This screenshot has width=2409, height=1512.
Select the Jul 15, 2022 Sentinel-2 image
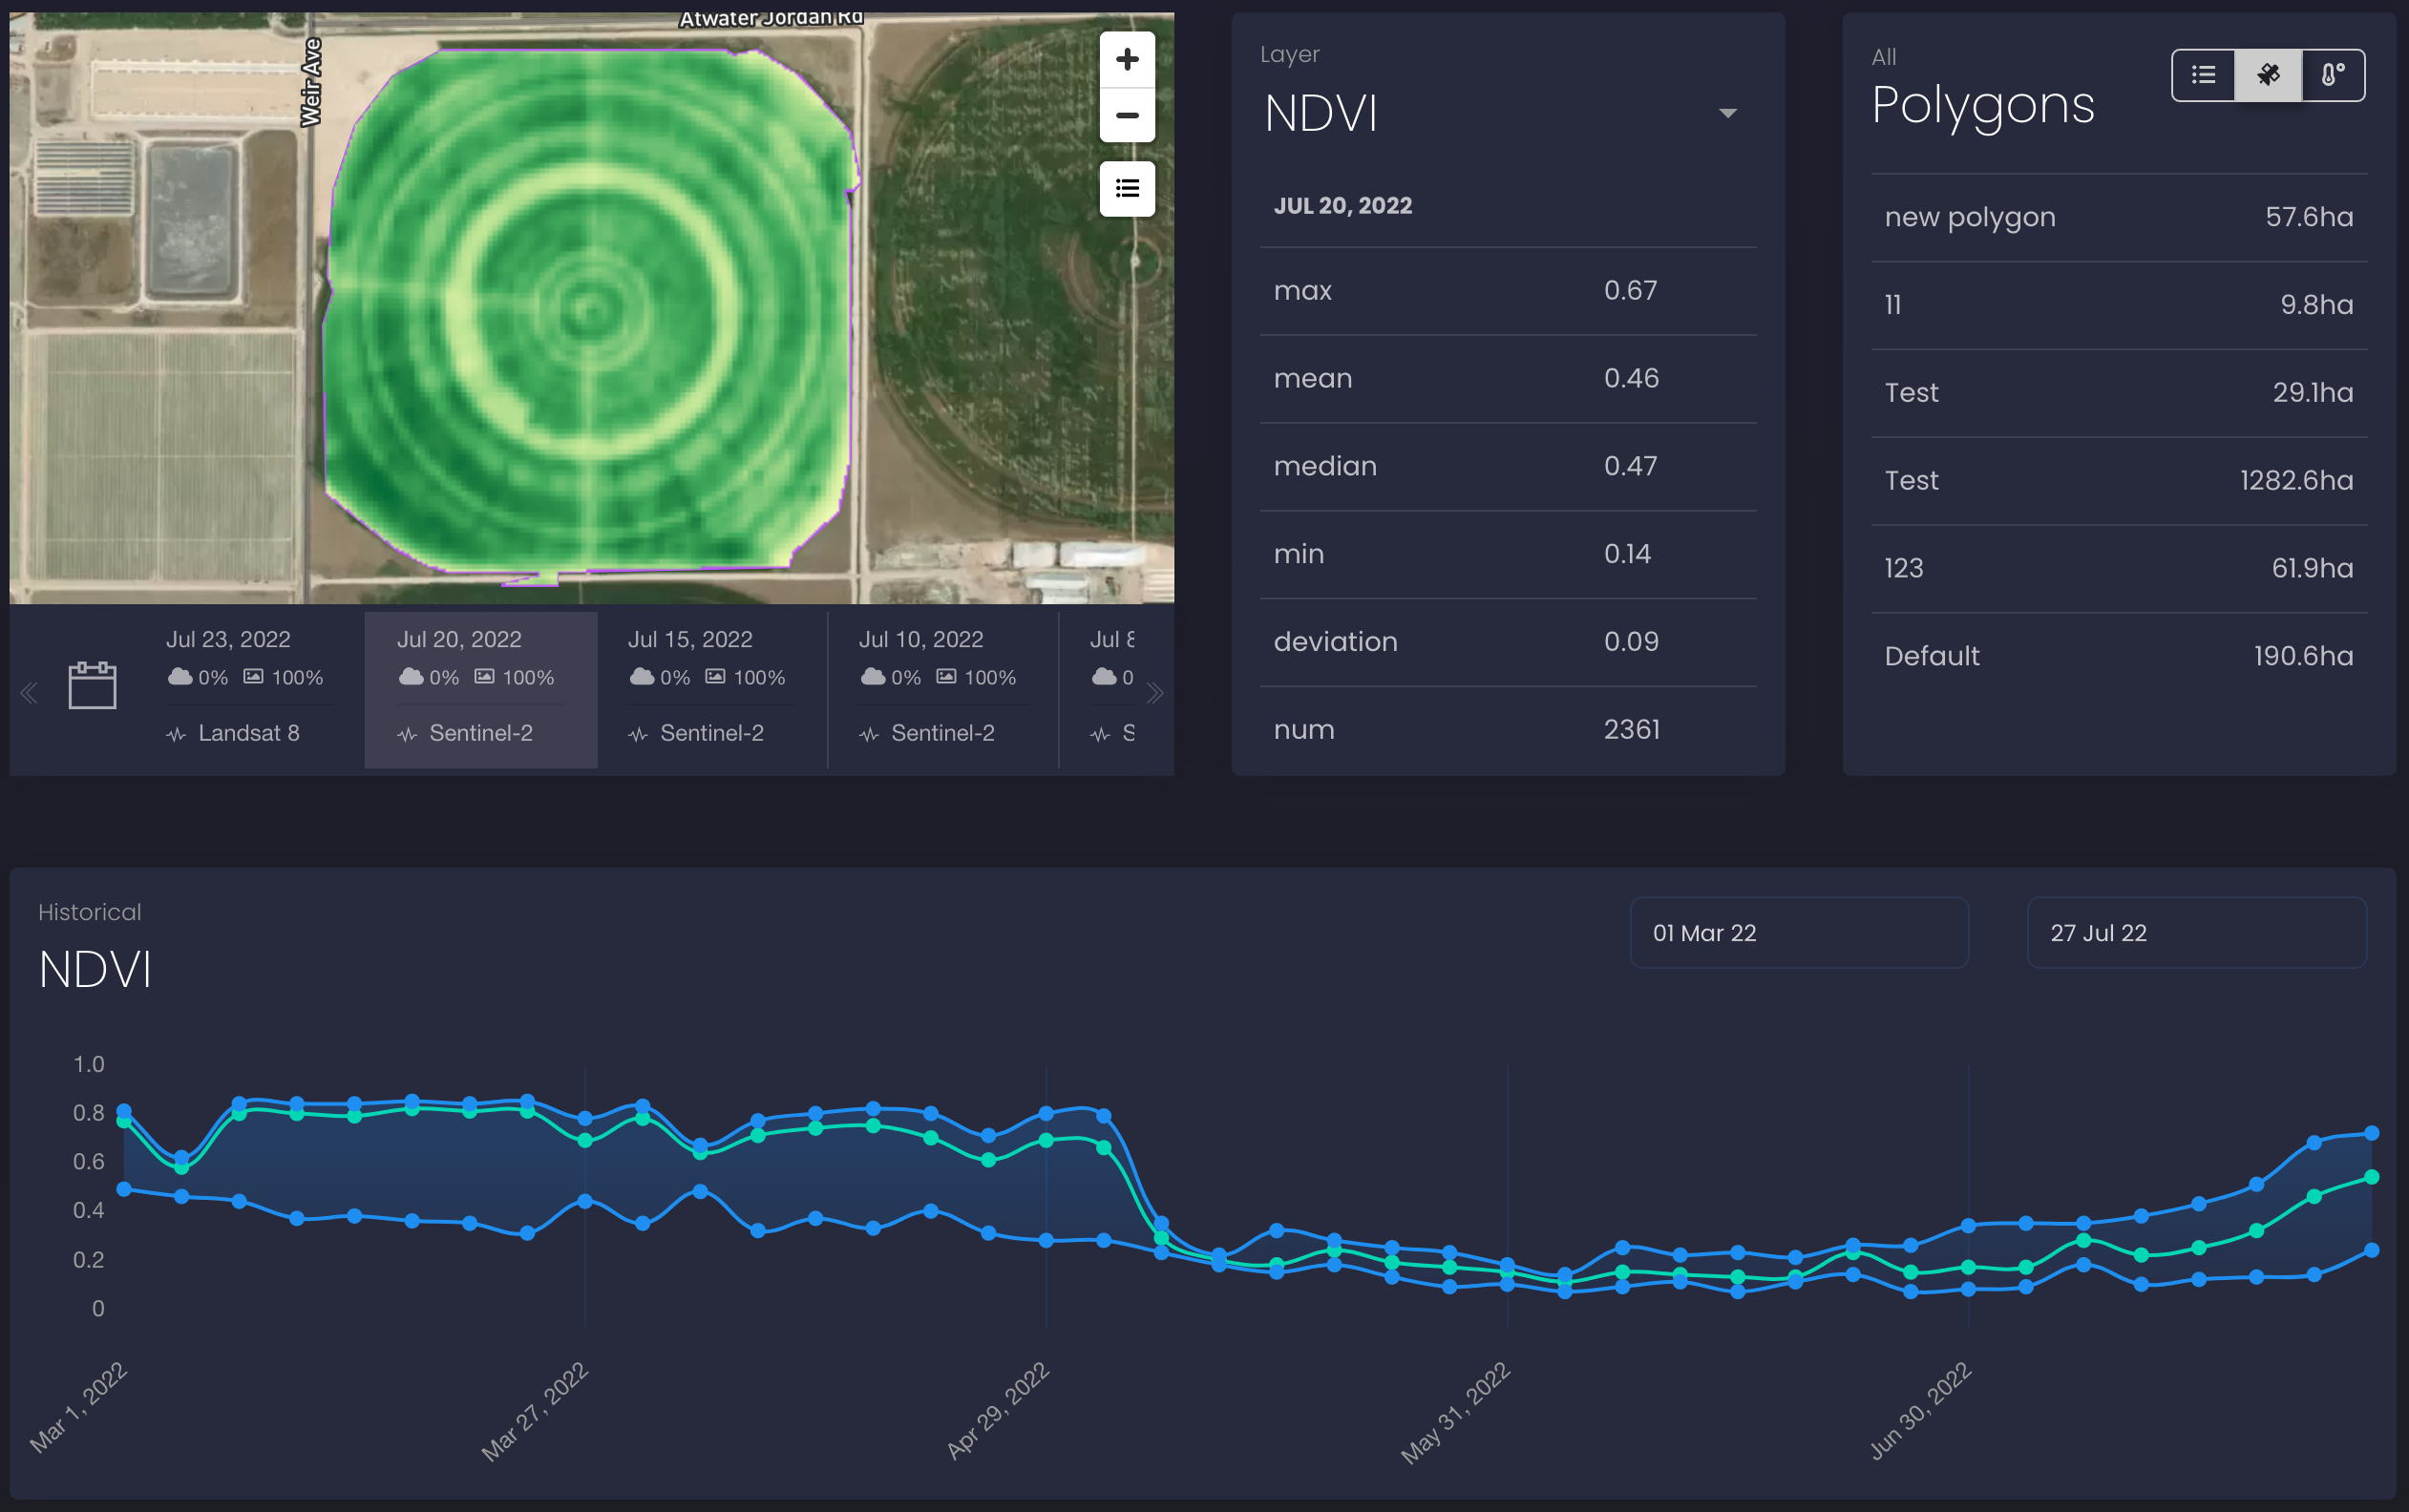click(709, 687)
